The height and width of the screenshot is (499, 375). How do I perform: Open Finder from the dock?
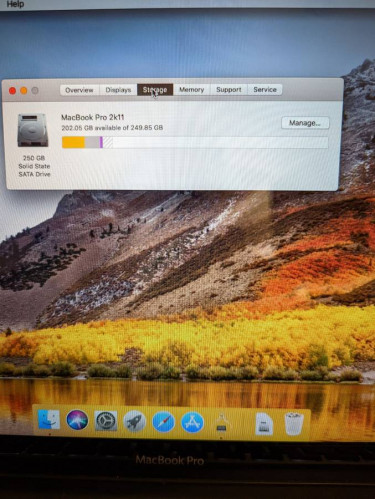[49, 420]
